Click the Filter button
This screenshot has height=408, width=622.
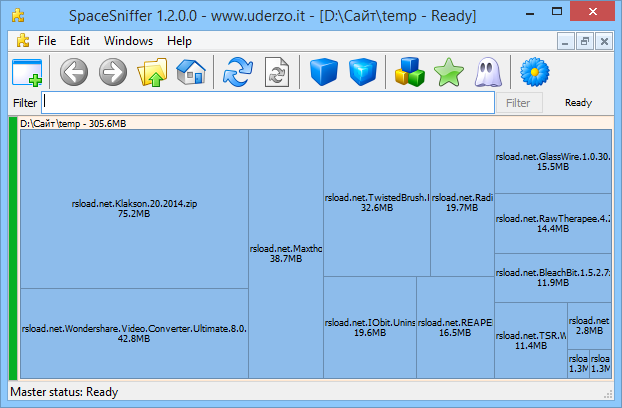click(519, 103)
